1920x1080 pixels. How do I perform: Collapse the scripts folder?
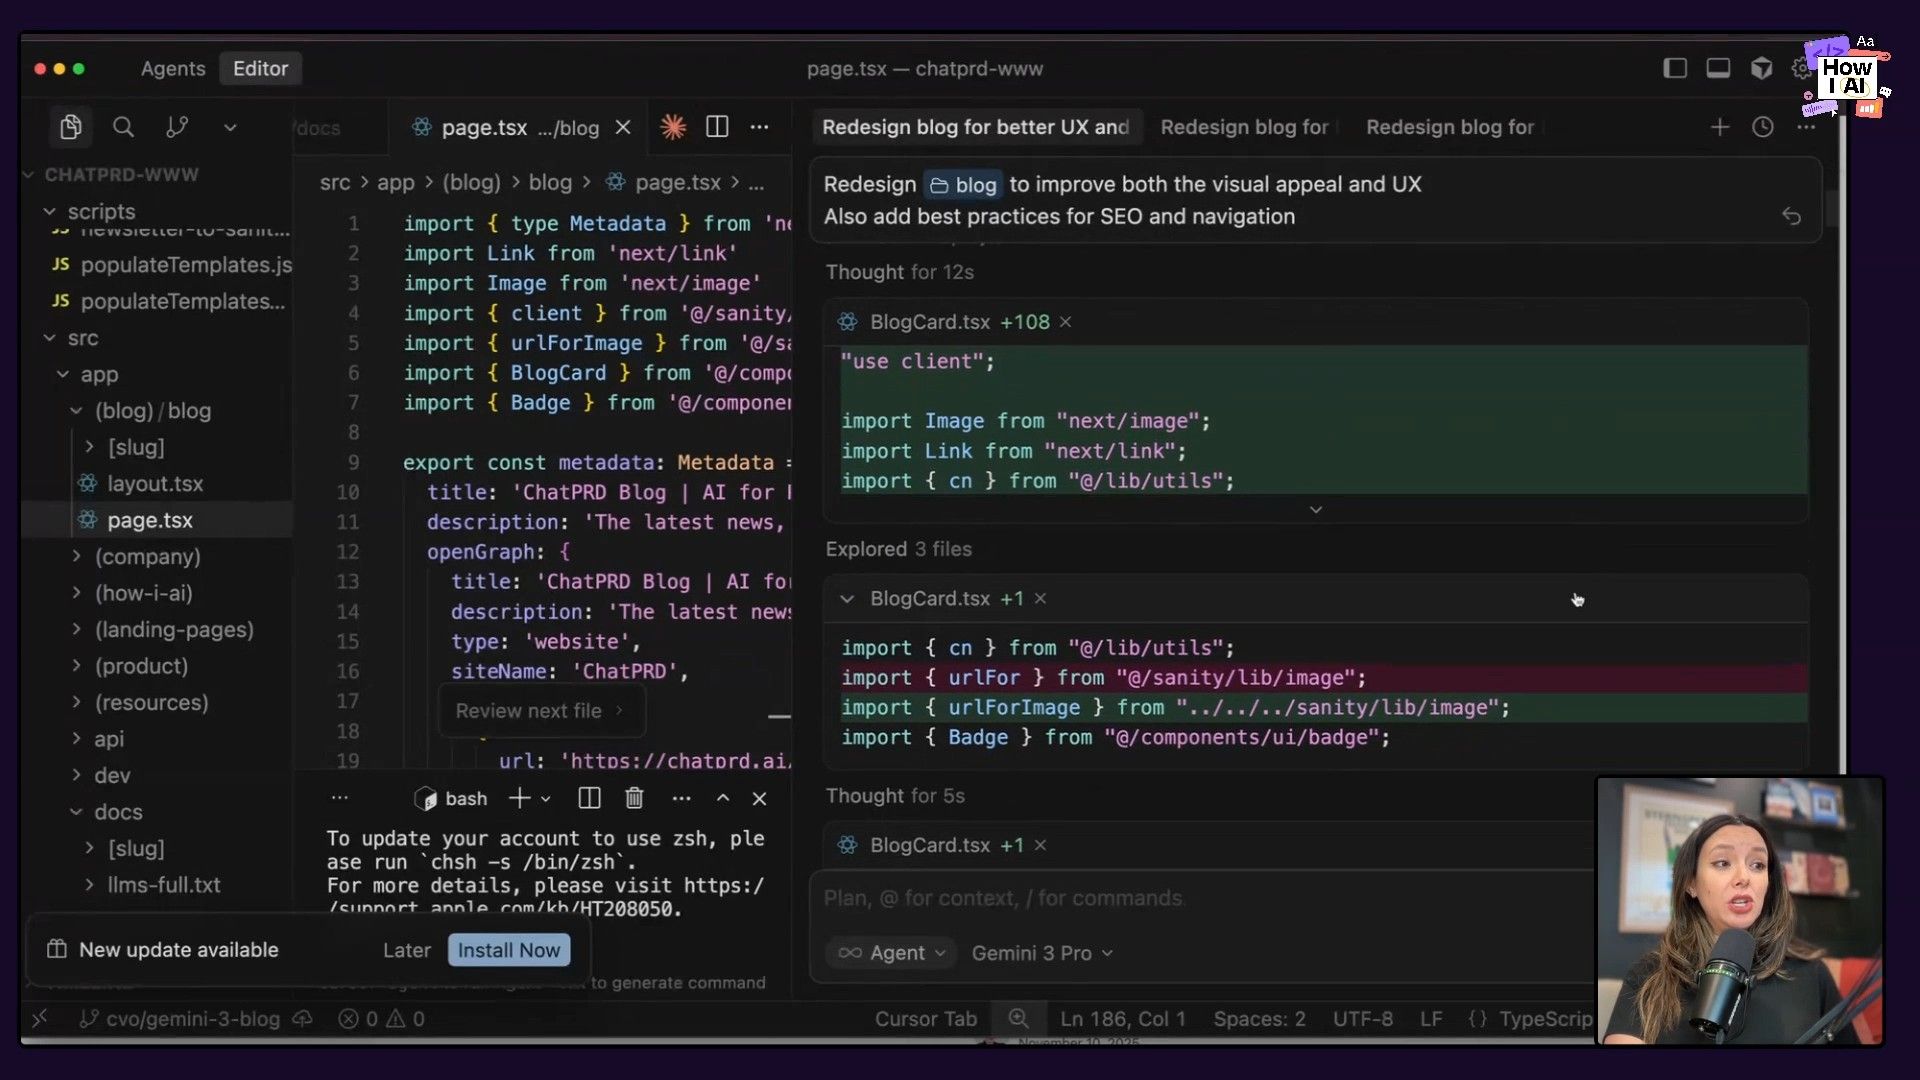[x=100, y=212]
